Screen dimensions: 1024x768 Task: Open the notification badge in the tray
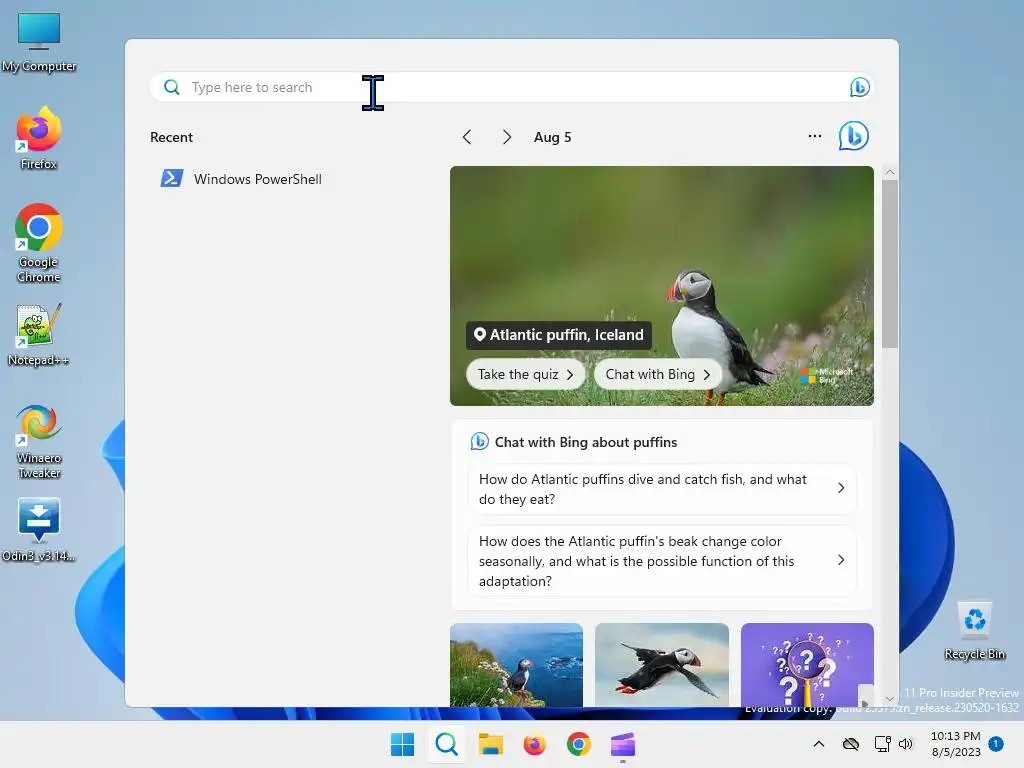coord(996,744)
